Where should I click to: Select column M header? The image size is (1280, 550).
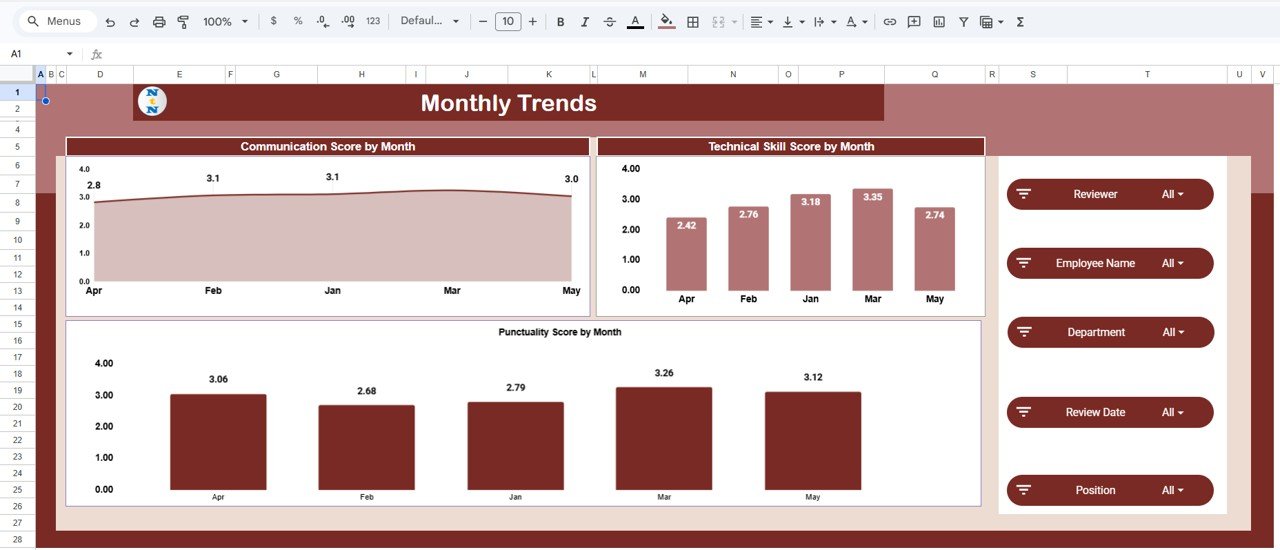coord(642,74)
